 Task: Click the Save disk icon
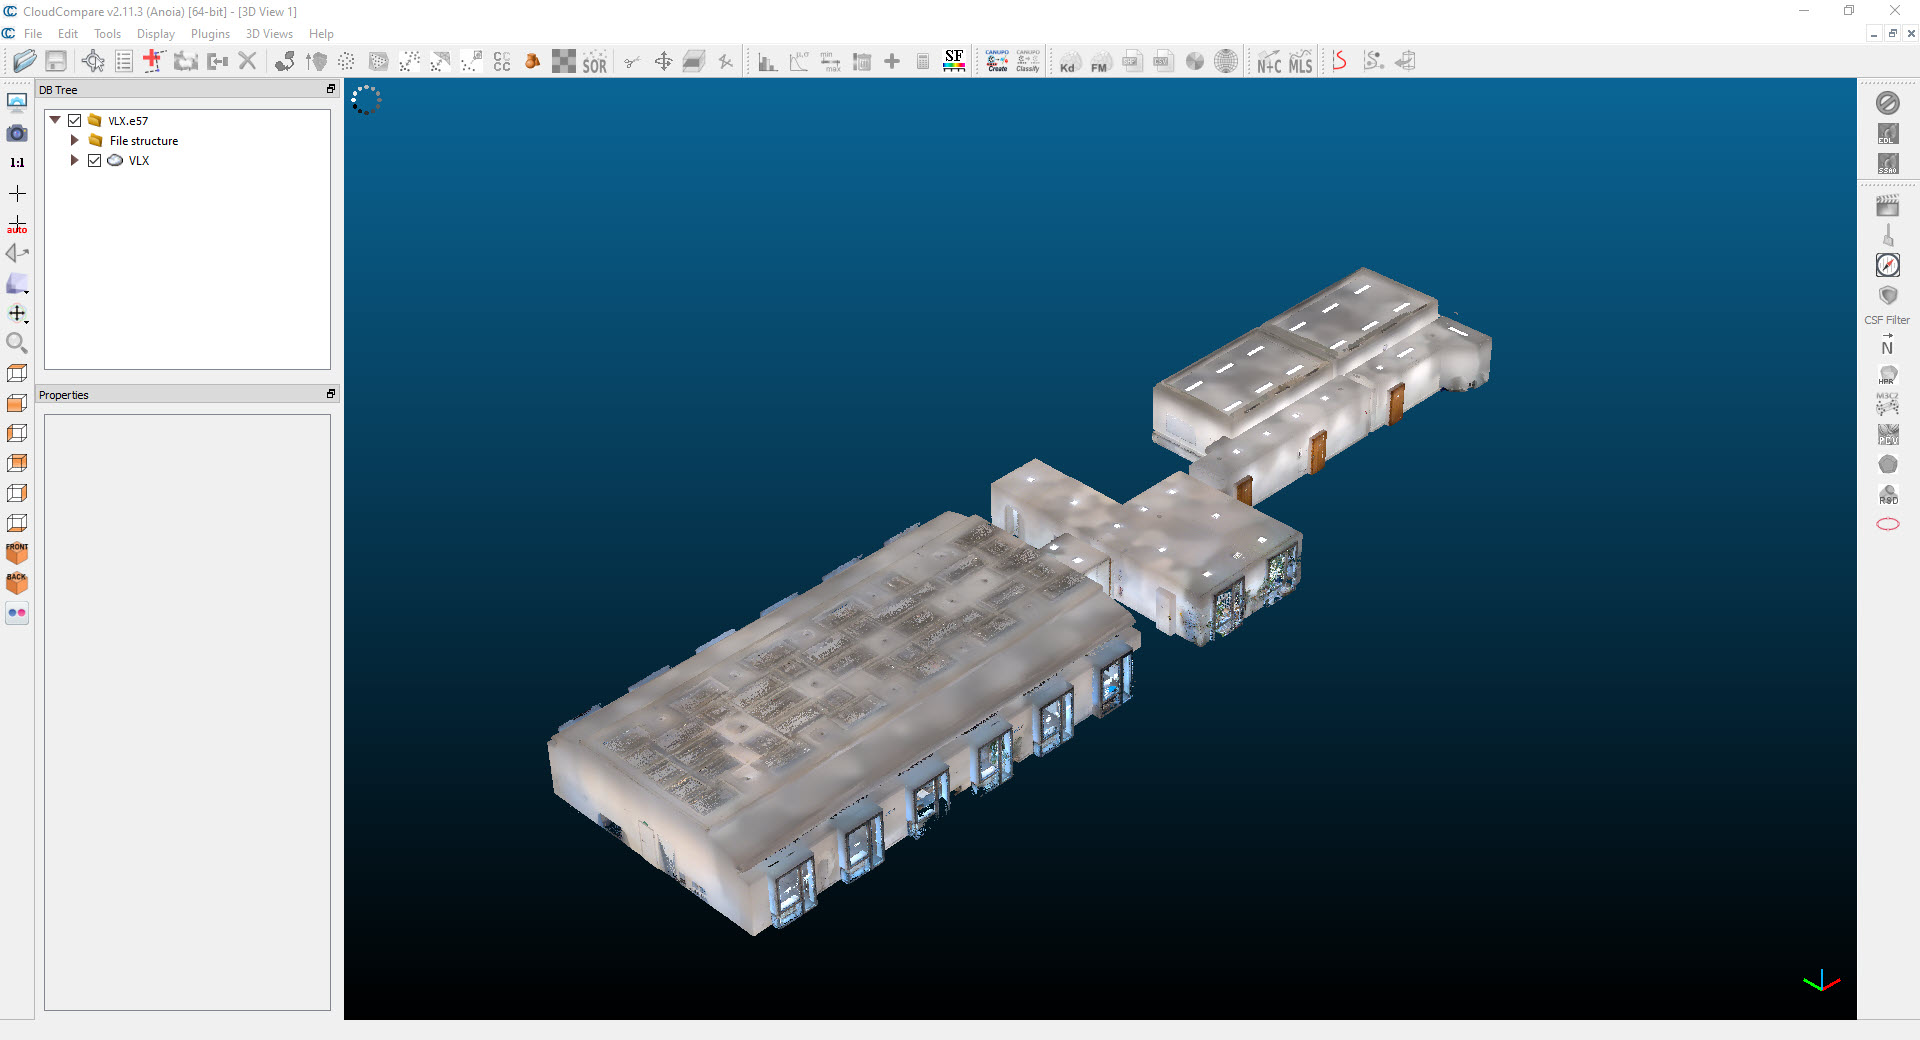(56, 62)
